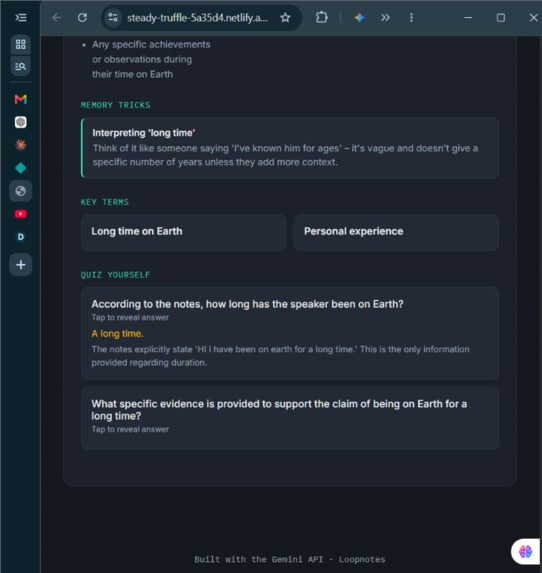This screenshot has width=542, height=573.
Task: Open YouTube from the sidebar
Action: (21, 214)
